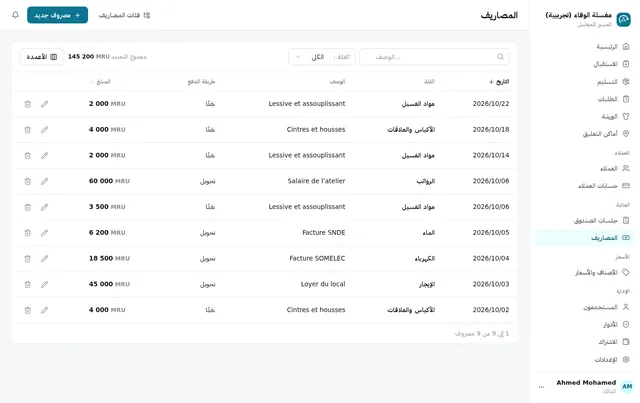The width and height of the screenshot is (640, 403).
Task: Open 'أماكن التعليق' hanging places in sidebar
Action: pyautogui.click(x=584, y=134)
